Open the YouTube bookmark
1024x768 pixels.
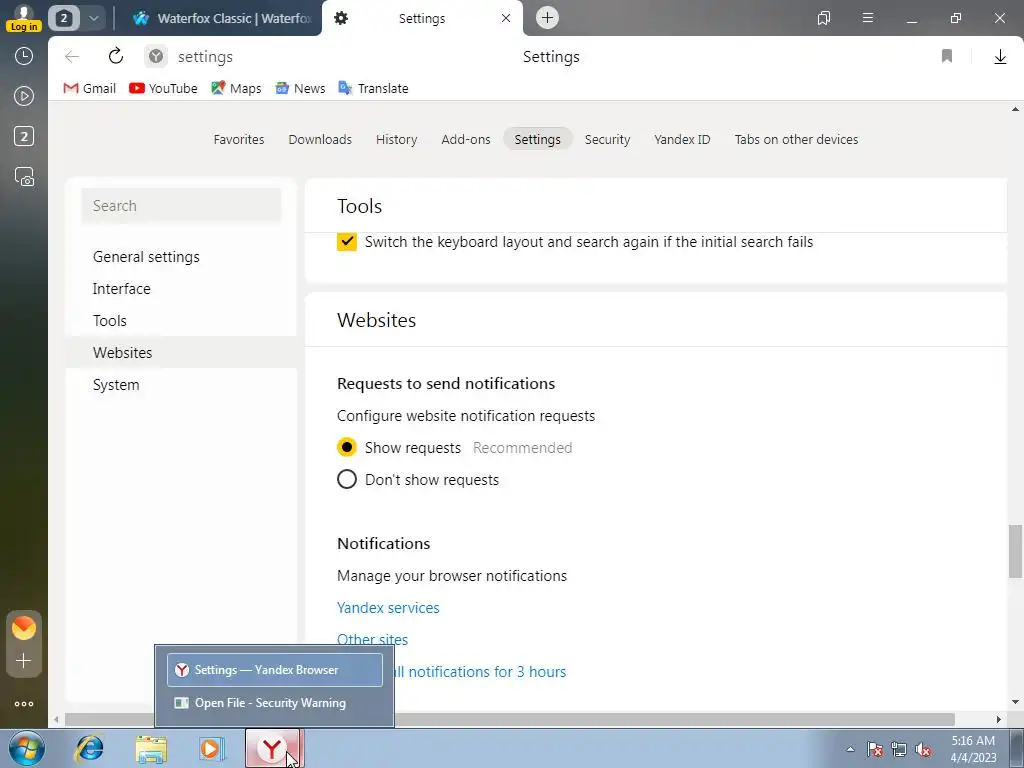(163, 88)
